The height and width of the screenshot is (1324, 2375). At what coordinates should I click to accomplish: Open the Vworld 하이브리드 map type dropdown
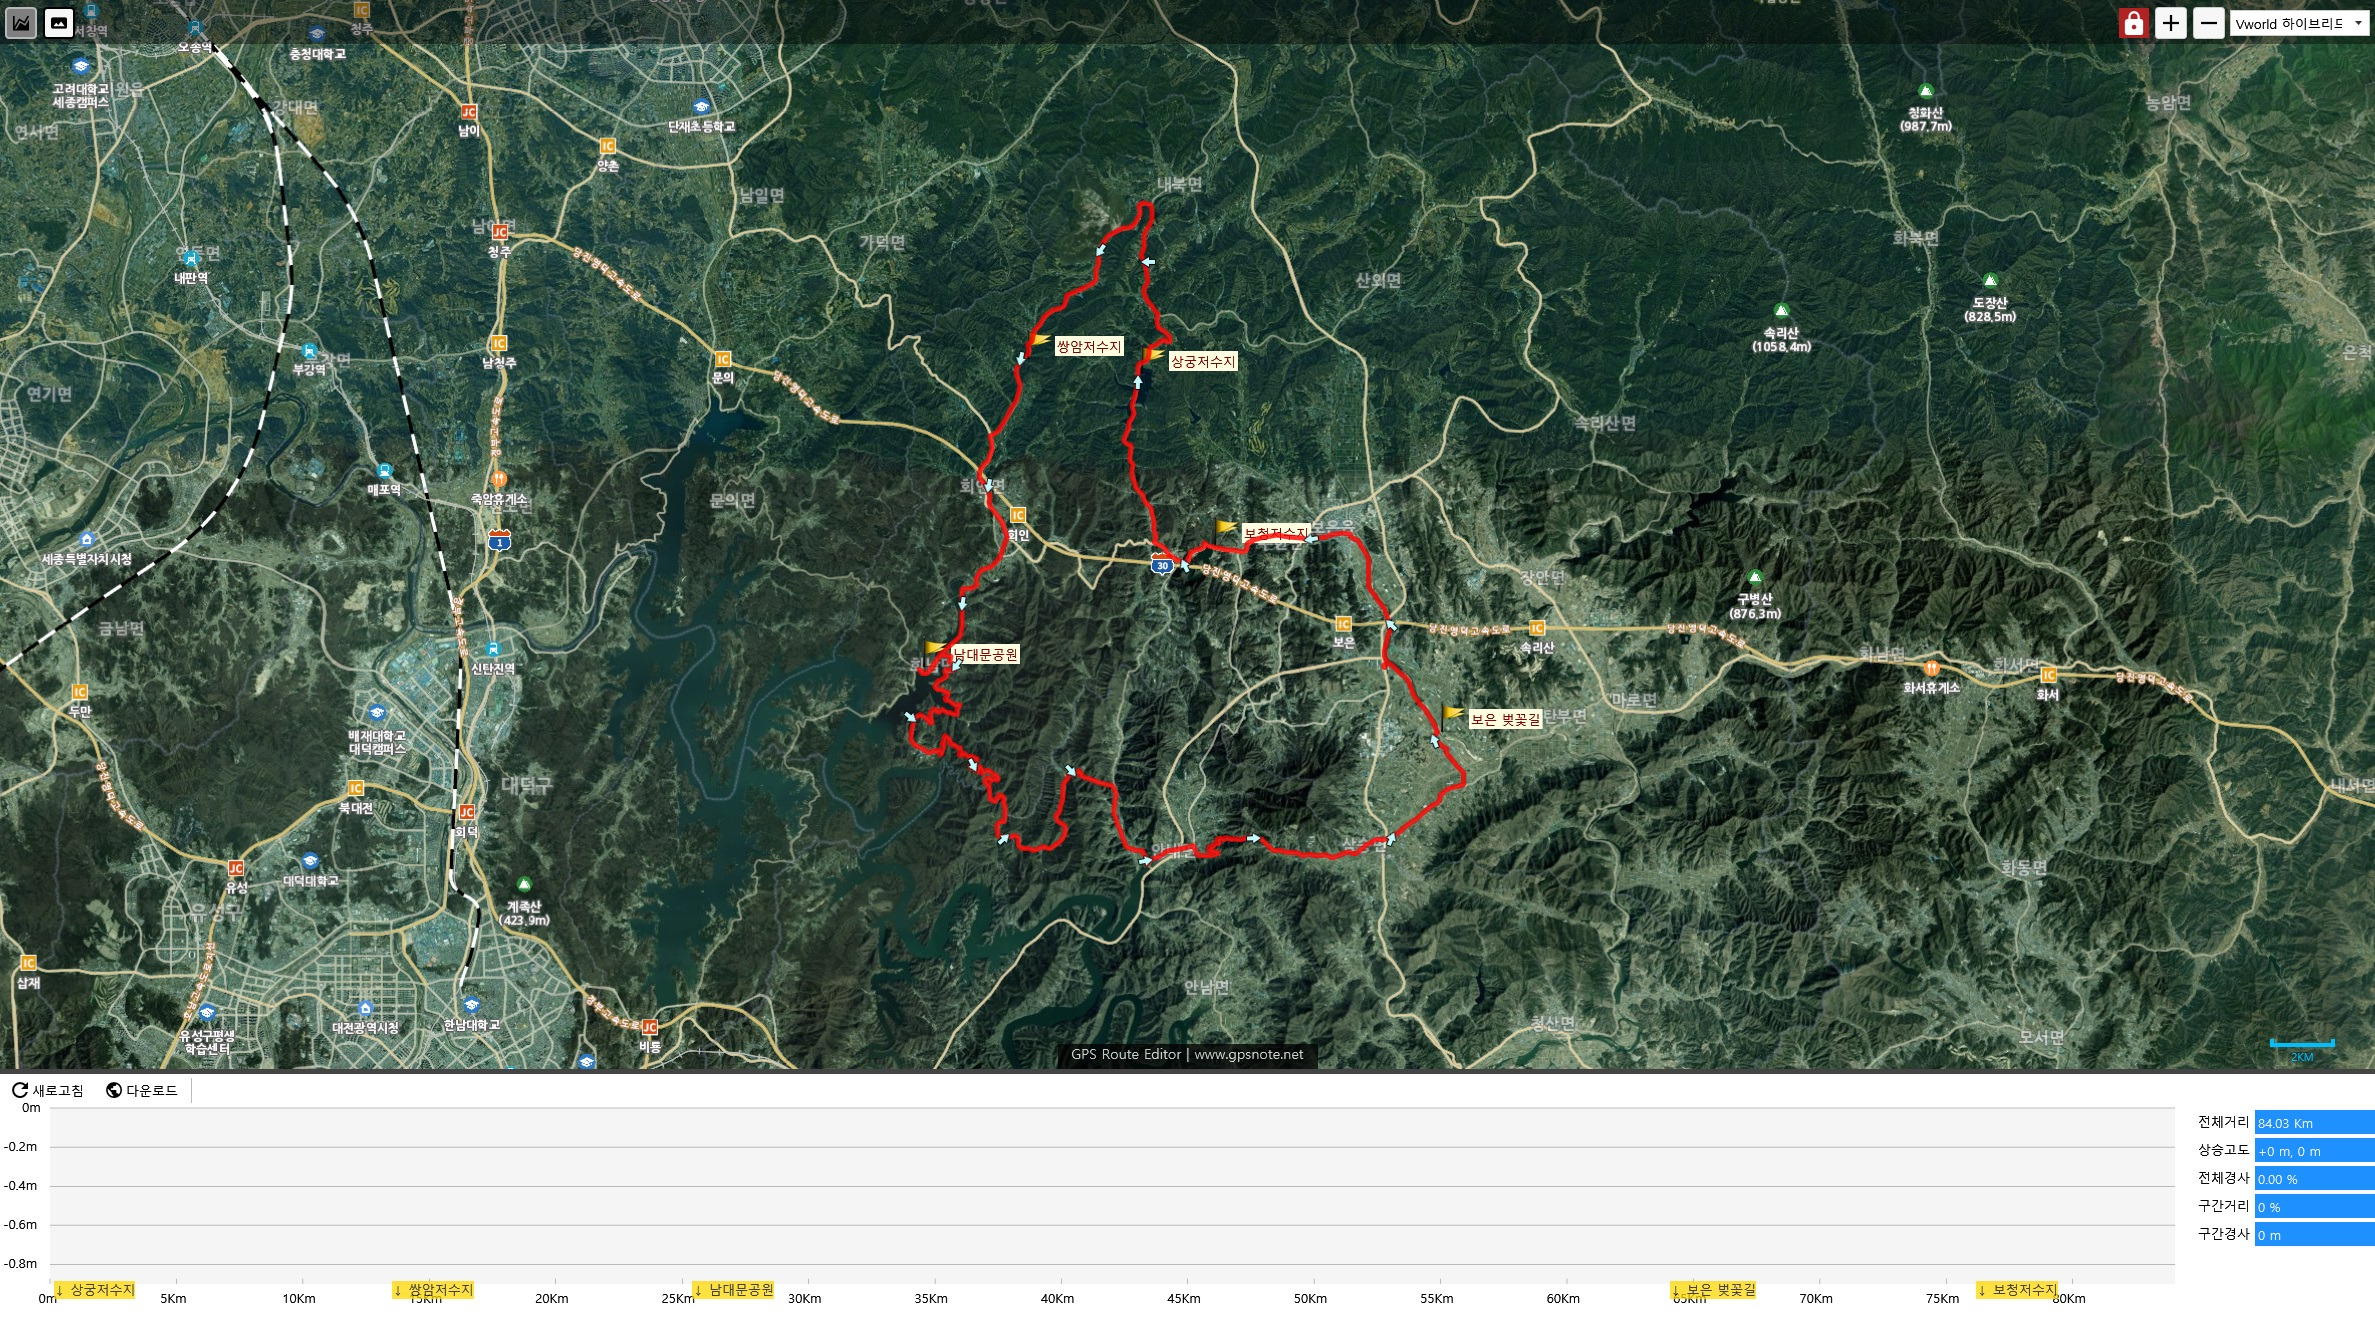point(2299,24)
